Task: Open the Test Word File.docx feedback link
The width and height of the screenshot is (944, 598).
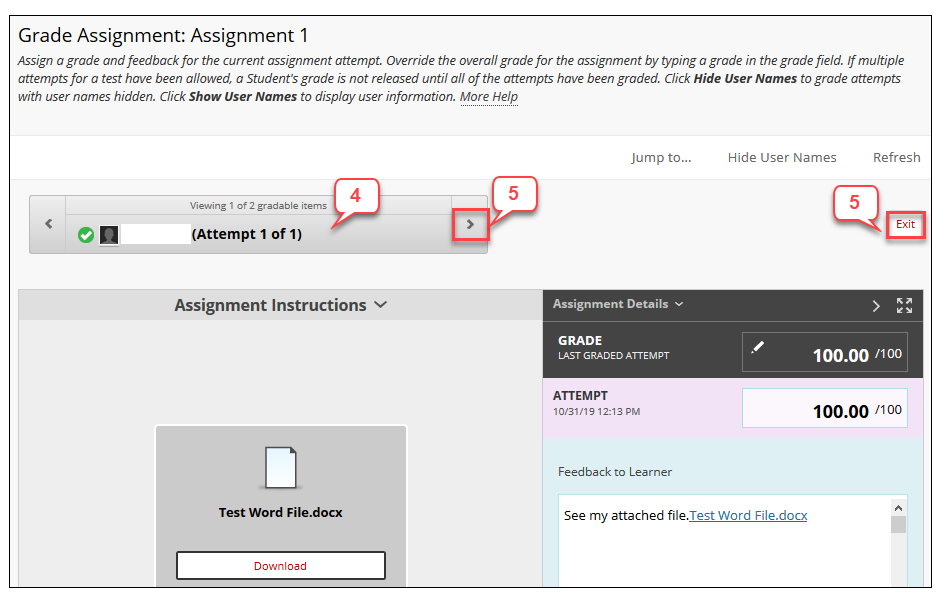Action: [x=748, y=515]
